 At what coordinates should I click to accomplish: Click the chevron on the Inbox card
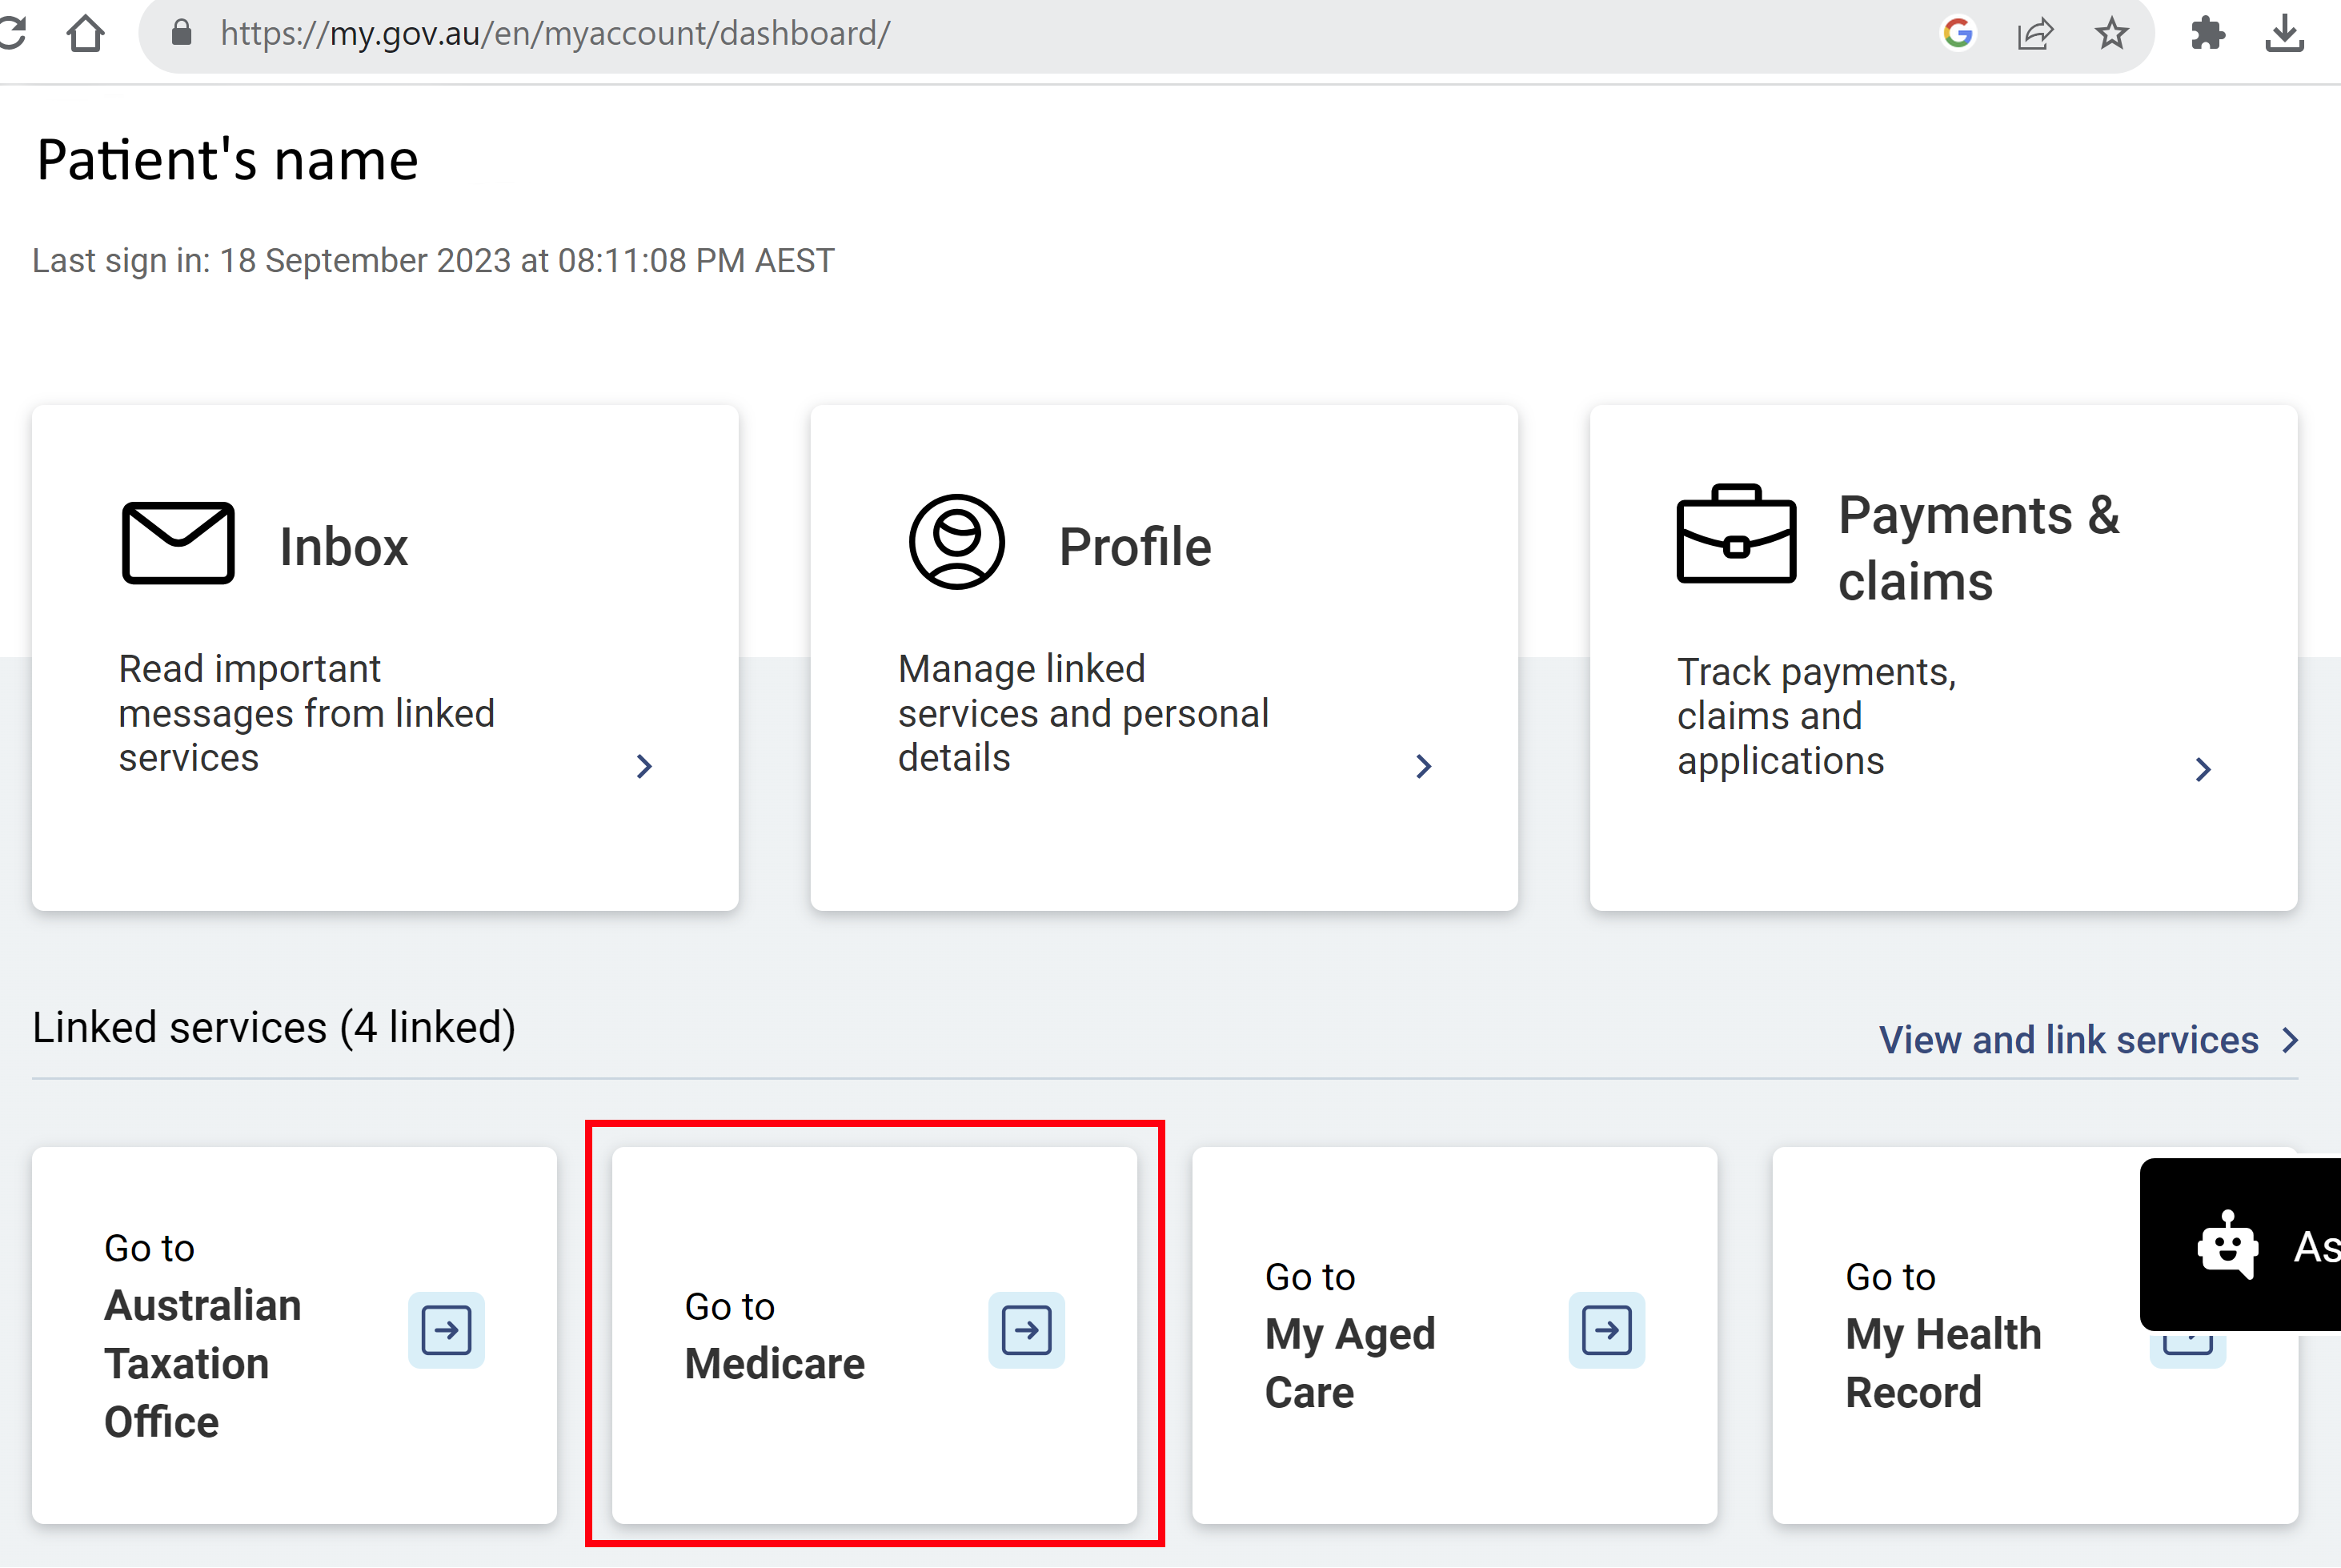[x=644, y=766]
